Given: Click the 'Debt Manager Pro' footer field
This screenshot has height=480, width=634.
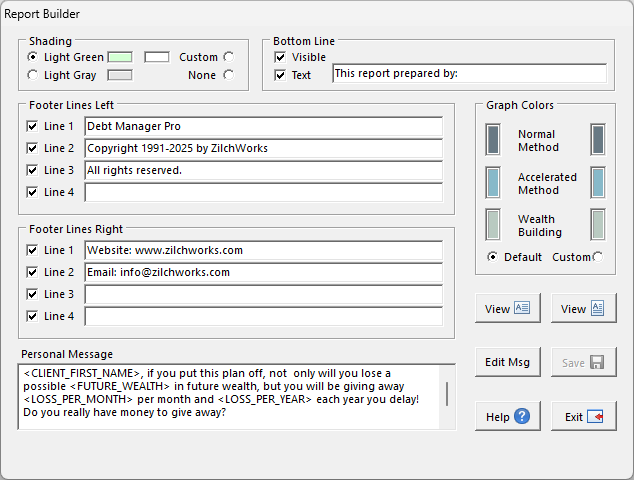Looking at the screenshot, I should 263,127.
